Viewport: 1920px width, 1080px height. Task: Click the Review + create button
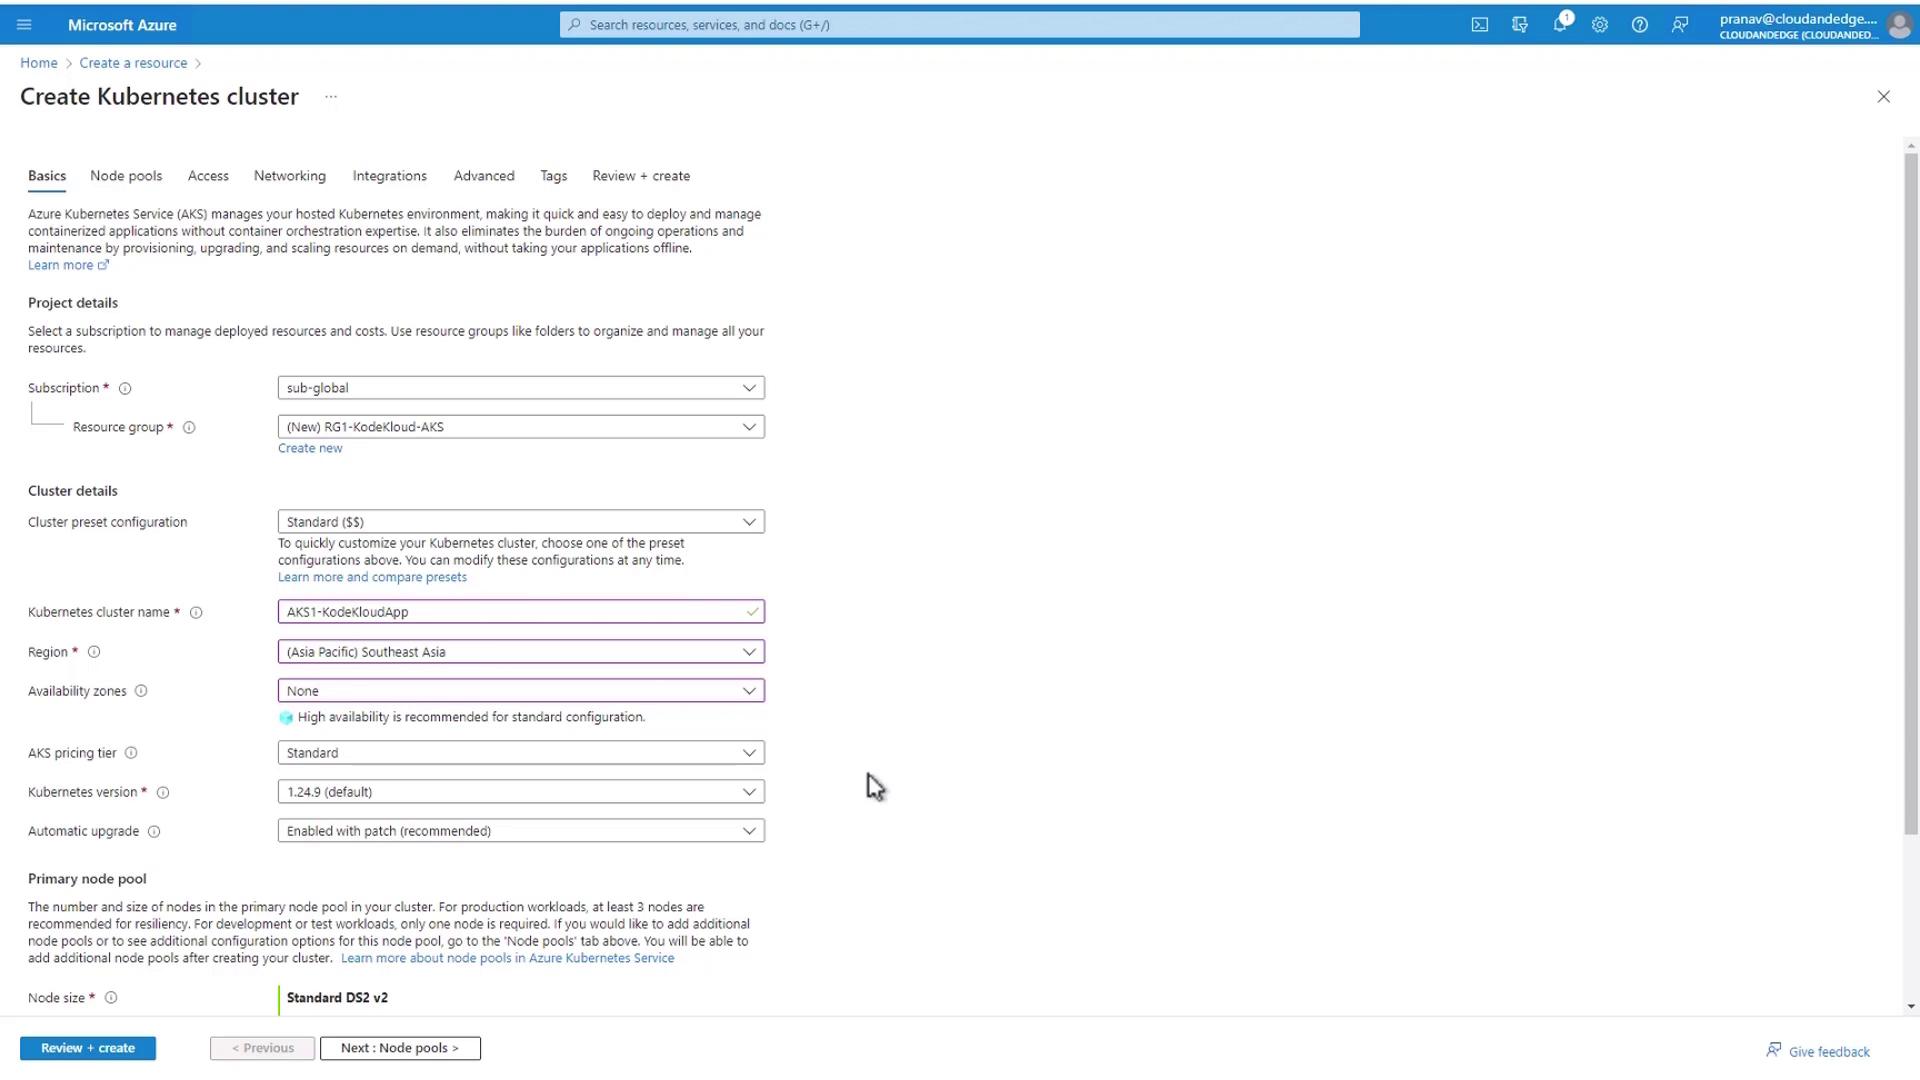[x=88, y=1048]
